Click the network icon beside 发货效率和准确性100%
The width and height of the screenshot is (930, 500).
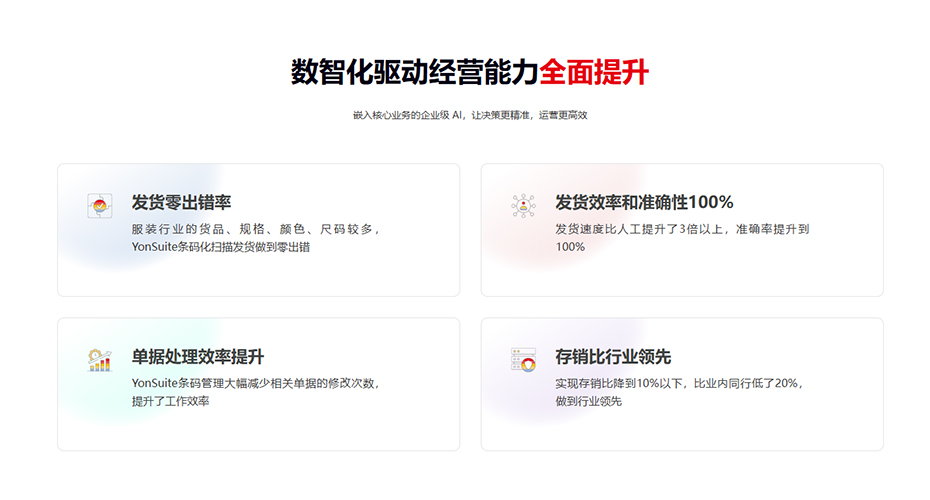coord(523,206)
